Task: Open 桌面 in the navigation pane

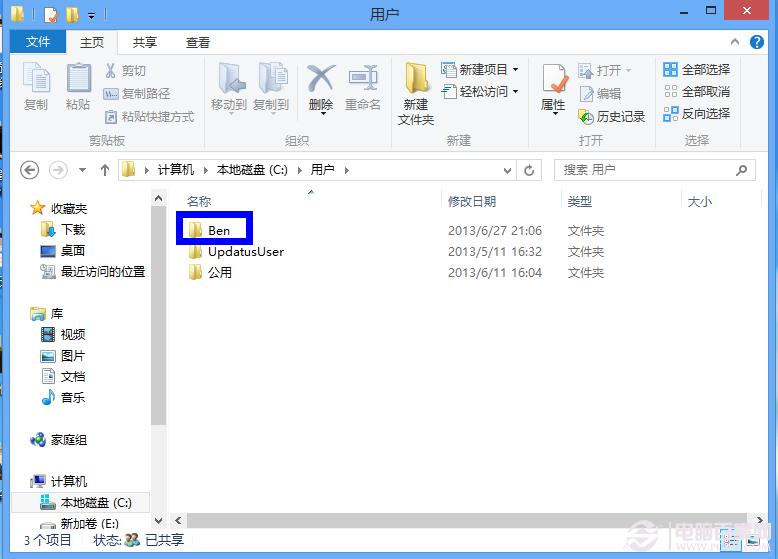Action: tap(63, 250)
